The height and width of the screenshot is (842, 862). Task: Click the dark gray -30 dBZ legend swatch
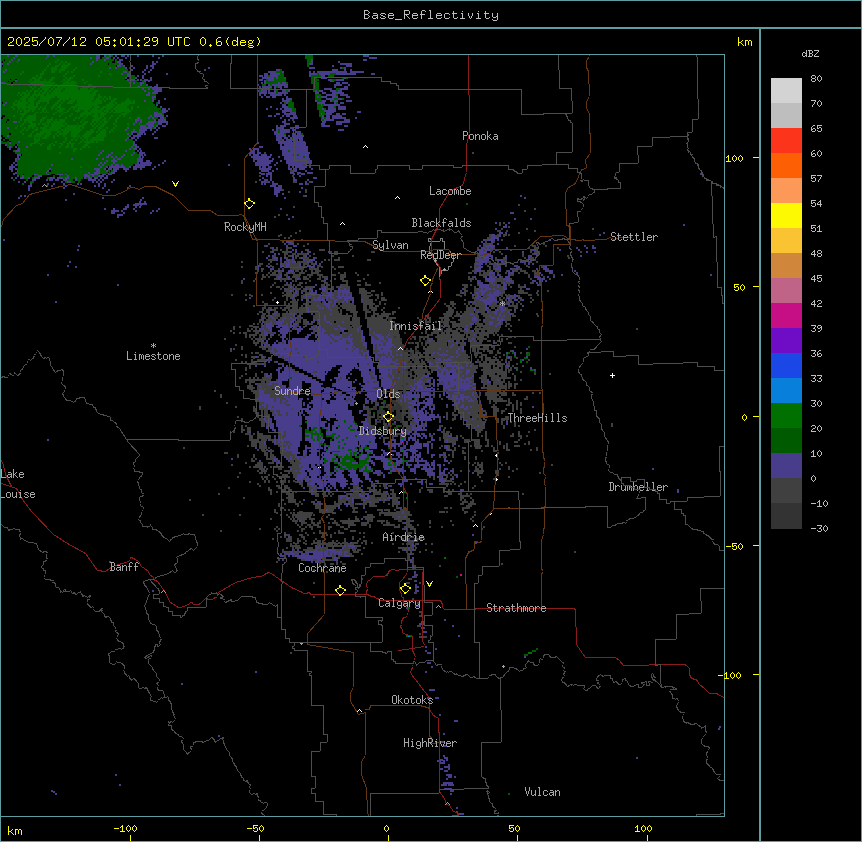[x=786, y=516]
